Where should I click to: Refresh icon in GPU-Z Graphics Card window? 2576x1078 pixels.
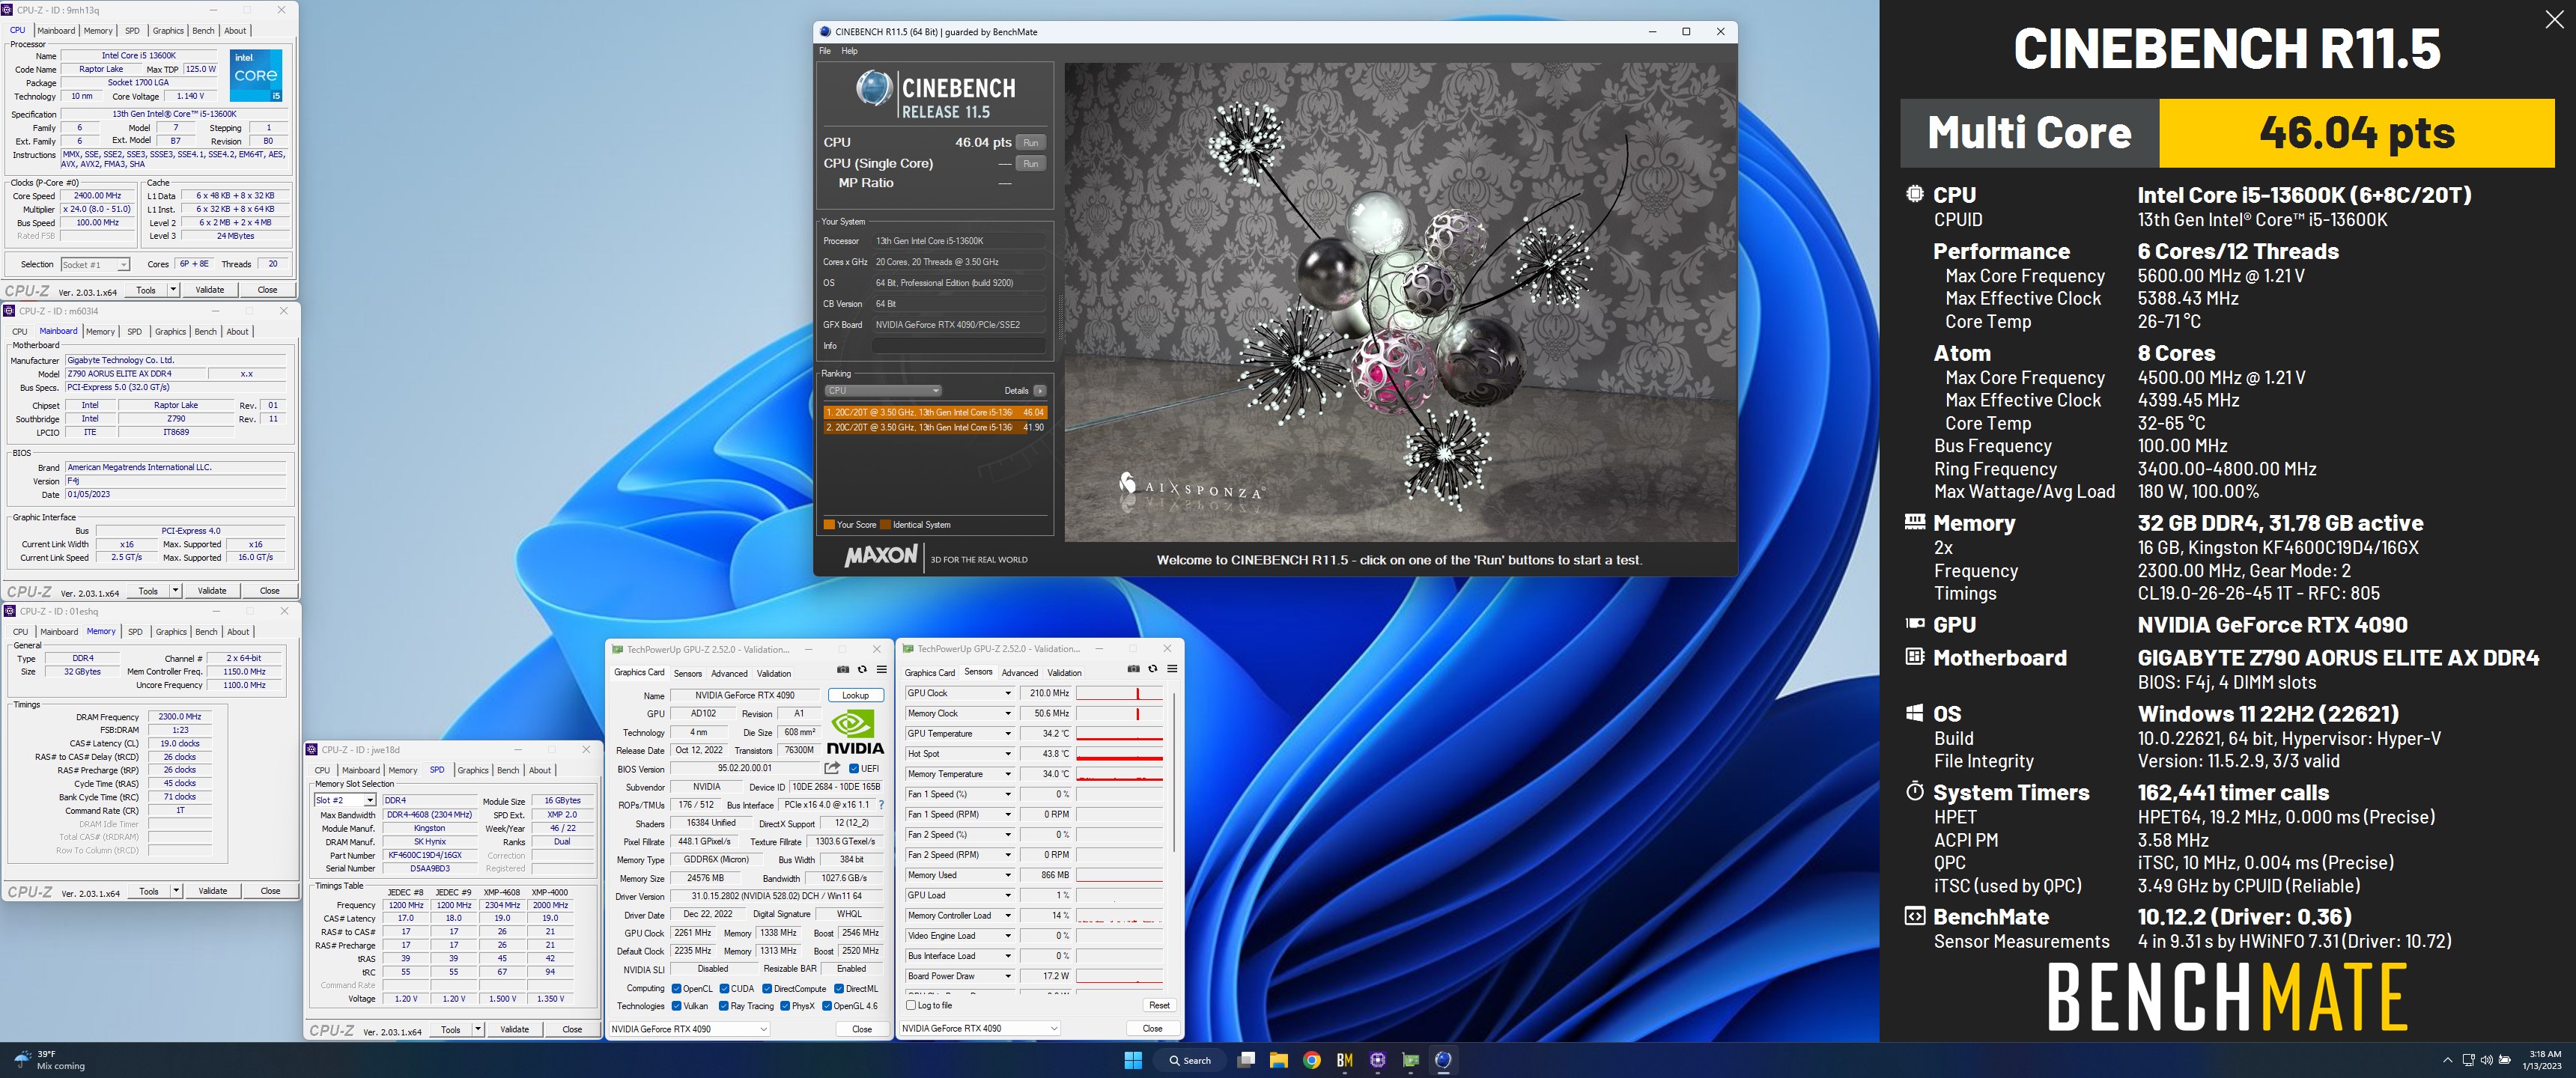(x=862, y=670)
